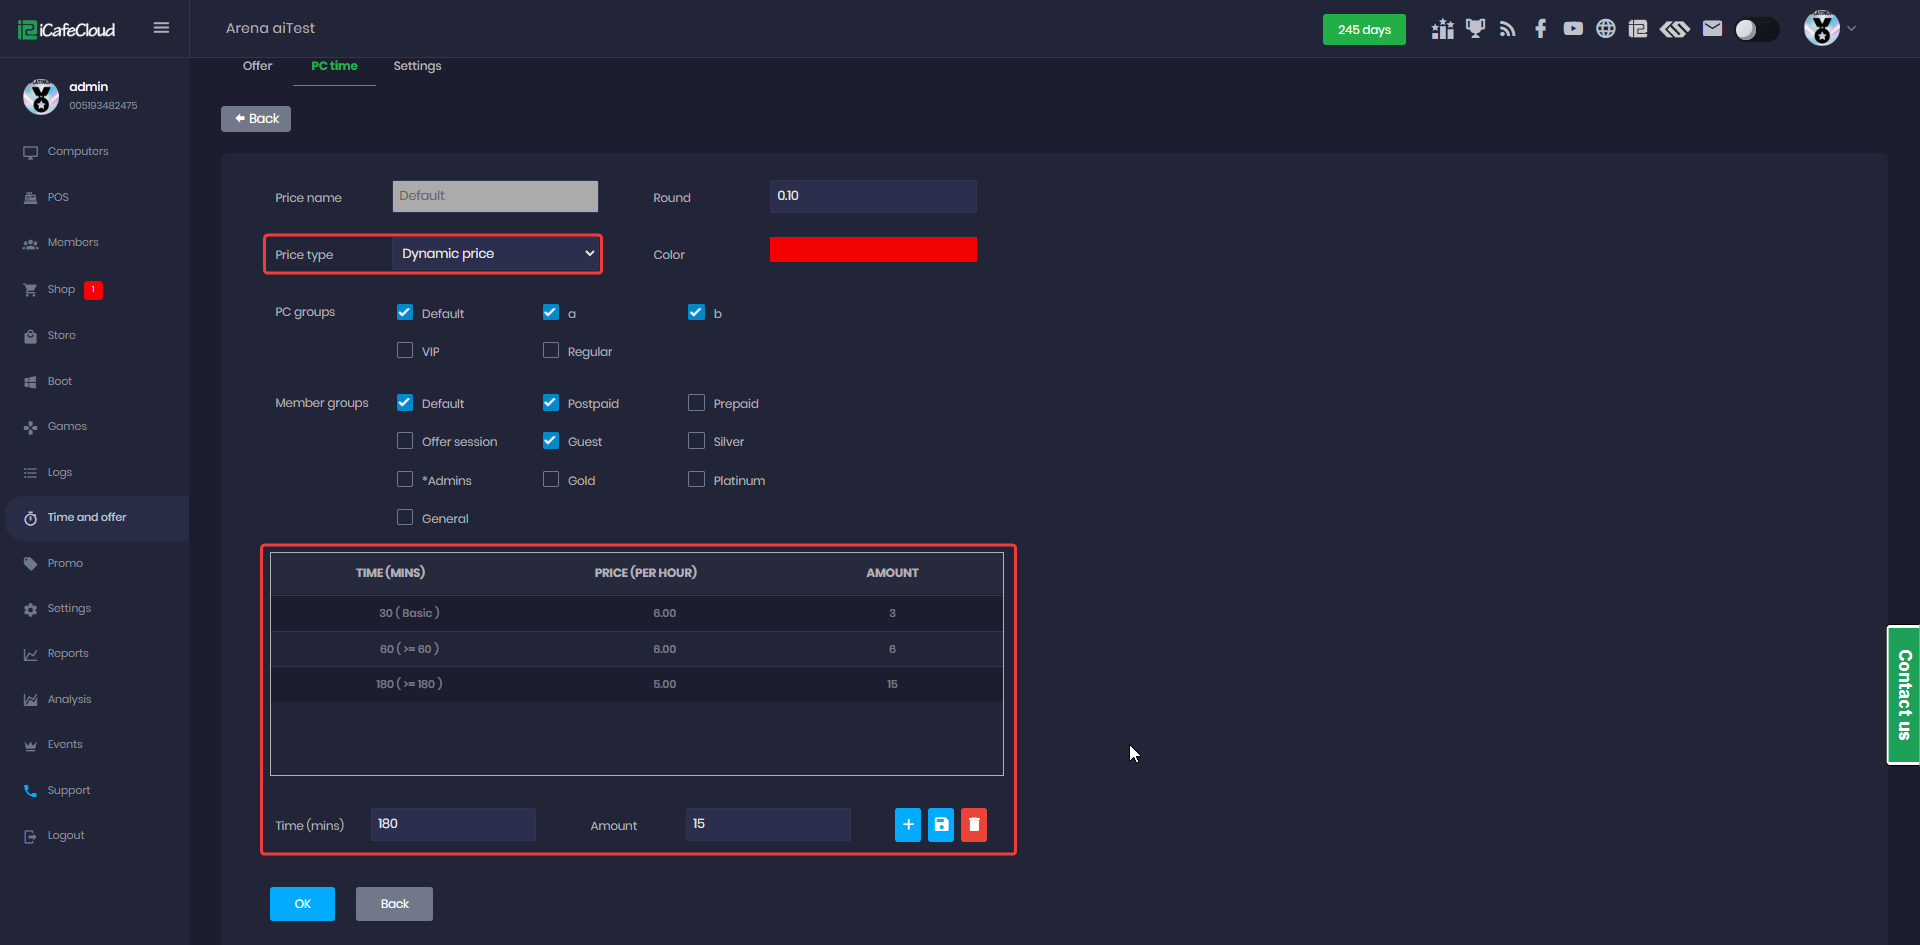Delete the row with red trash icon

coord(974,825)
